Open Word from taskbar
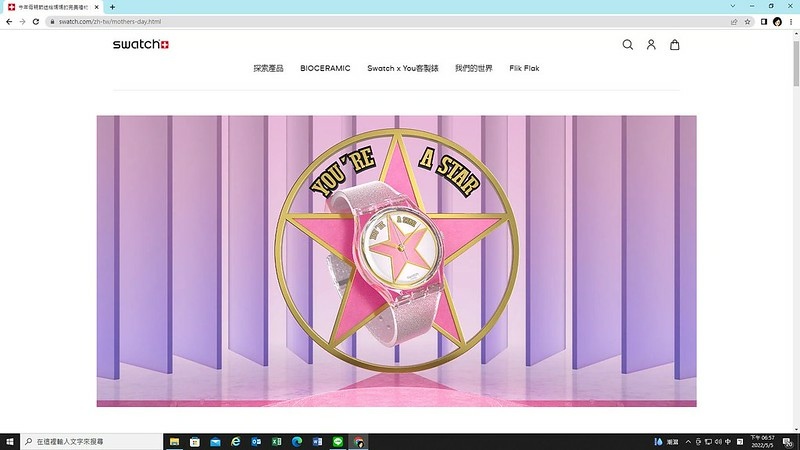Viewport: 800px width, 450px height. (x=317, y=441)
